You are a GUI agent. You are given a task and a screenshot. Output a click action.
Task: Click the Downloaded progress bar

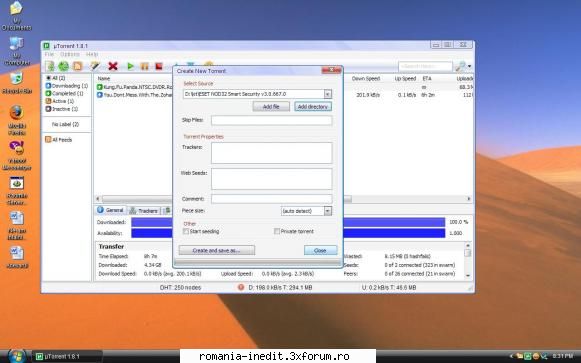[x=288, y=222]
